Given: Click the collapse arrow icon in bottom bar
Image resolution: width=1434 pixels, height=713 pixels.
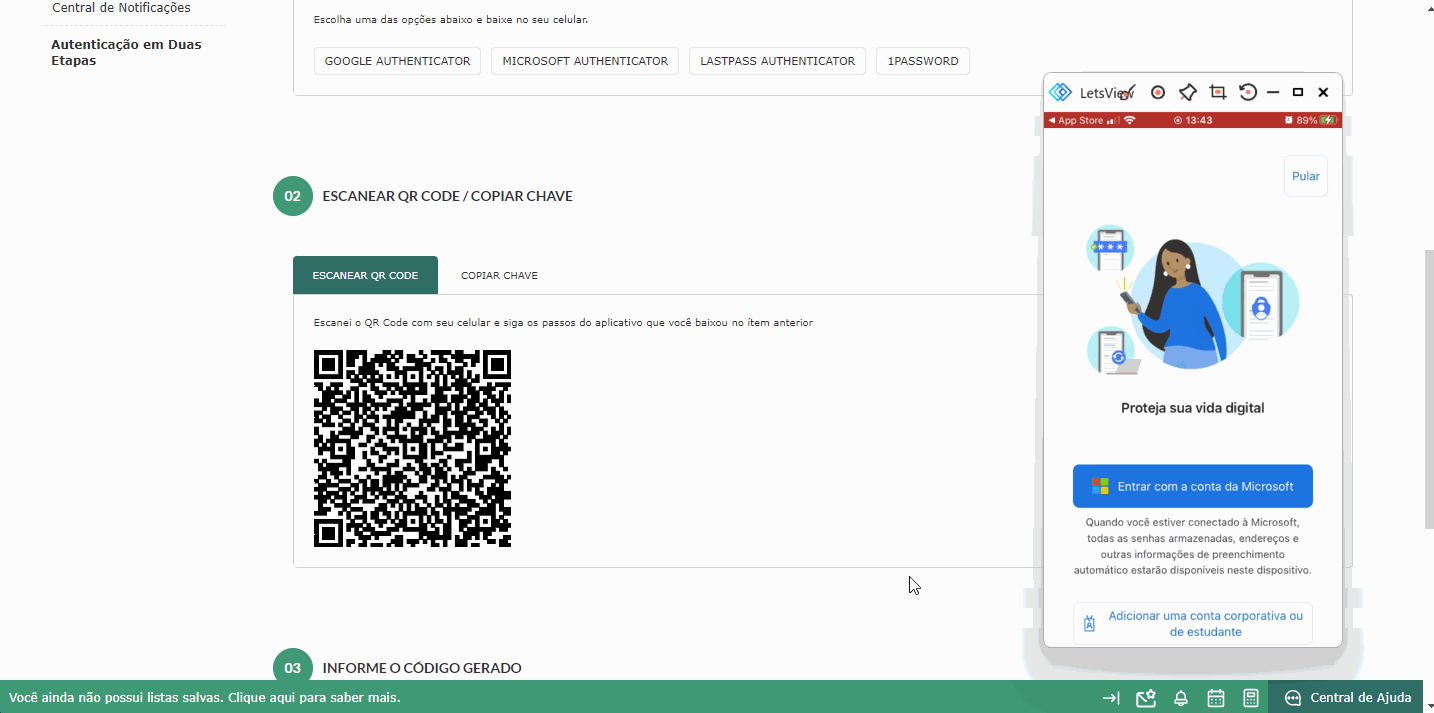Looking at the screenshot, I should (x=1111, y=698).
